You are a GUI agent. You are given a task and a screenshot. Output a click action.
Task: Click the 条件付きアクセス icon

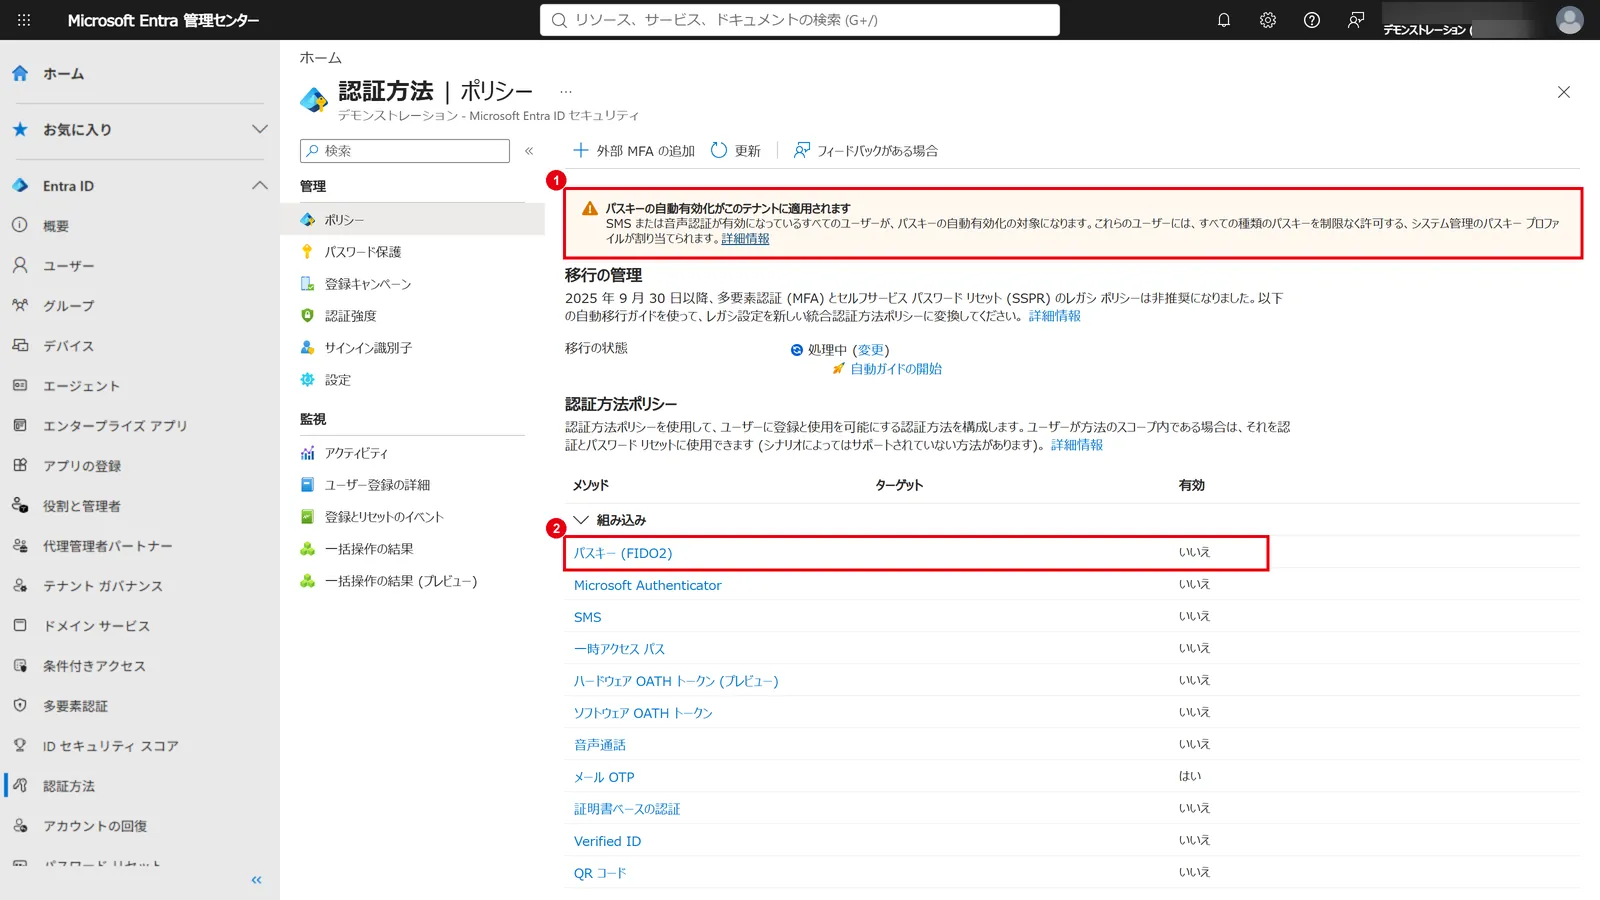pos(20,665)
